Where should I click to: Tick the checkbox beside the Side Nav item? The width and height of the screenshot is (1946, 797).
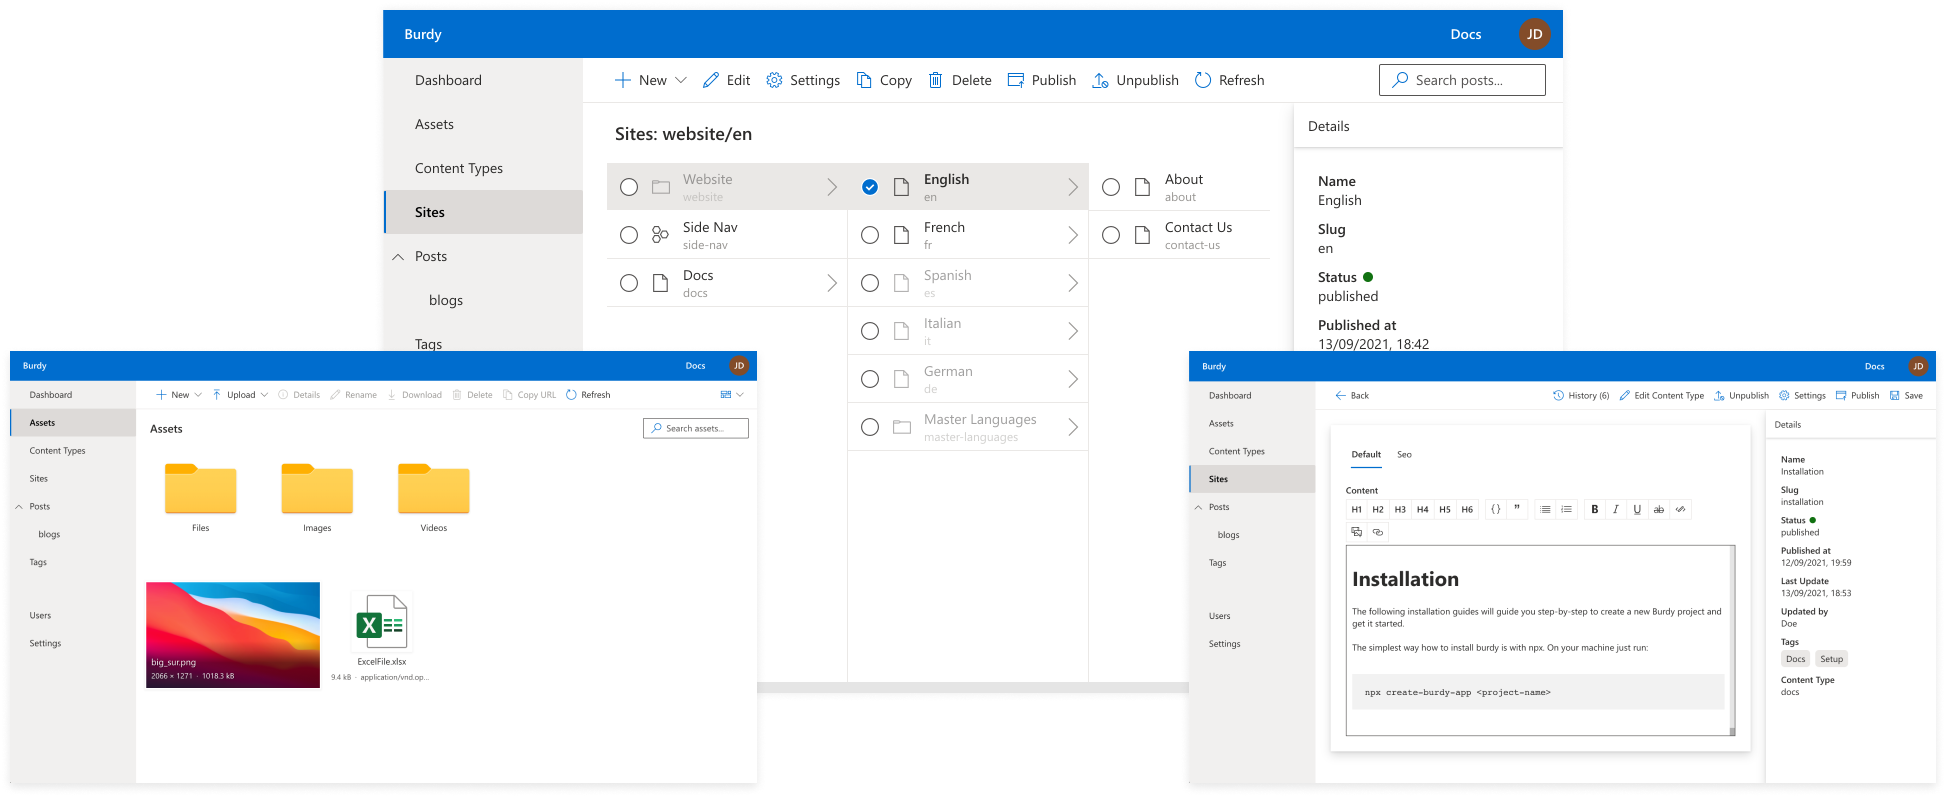pos(629,235)
